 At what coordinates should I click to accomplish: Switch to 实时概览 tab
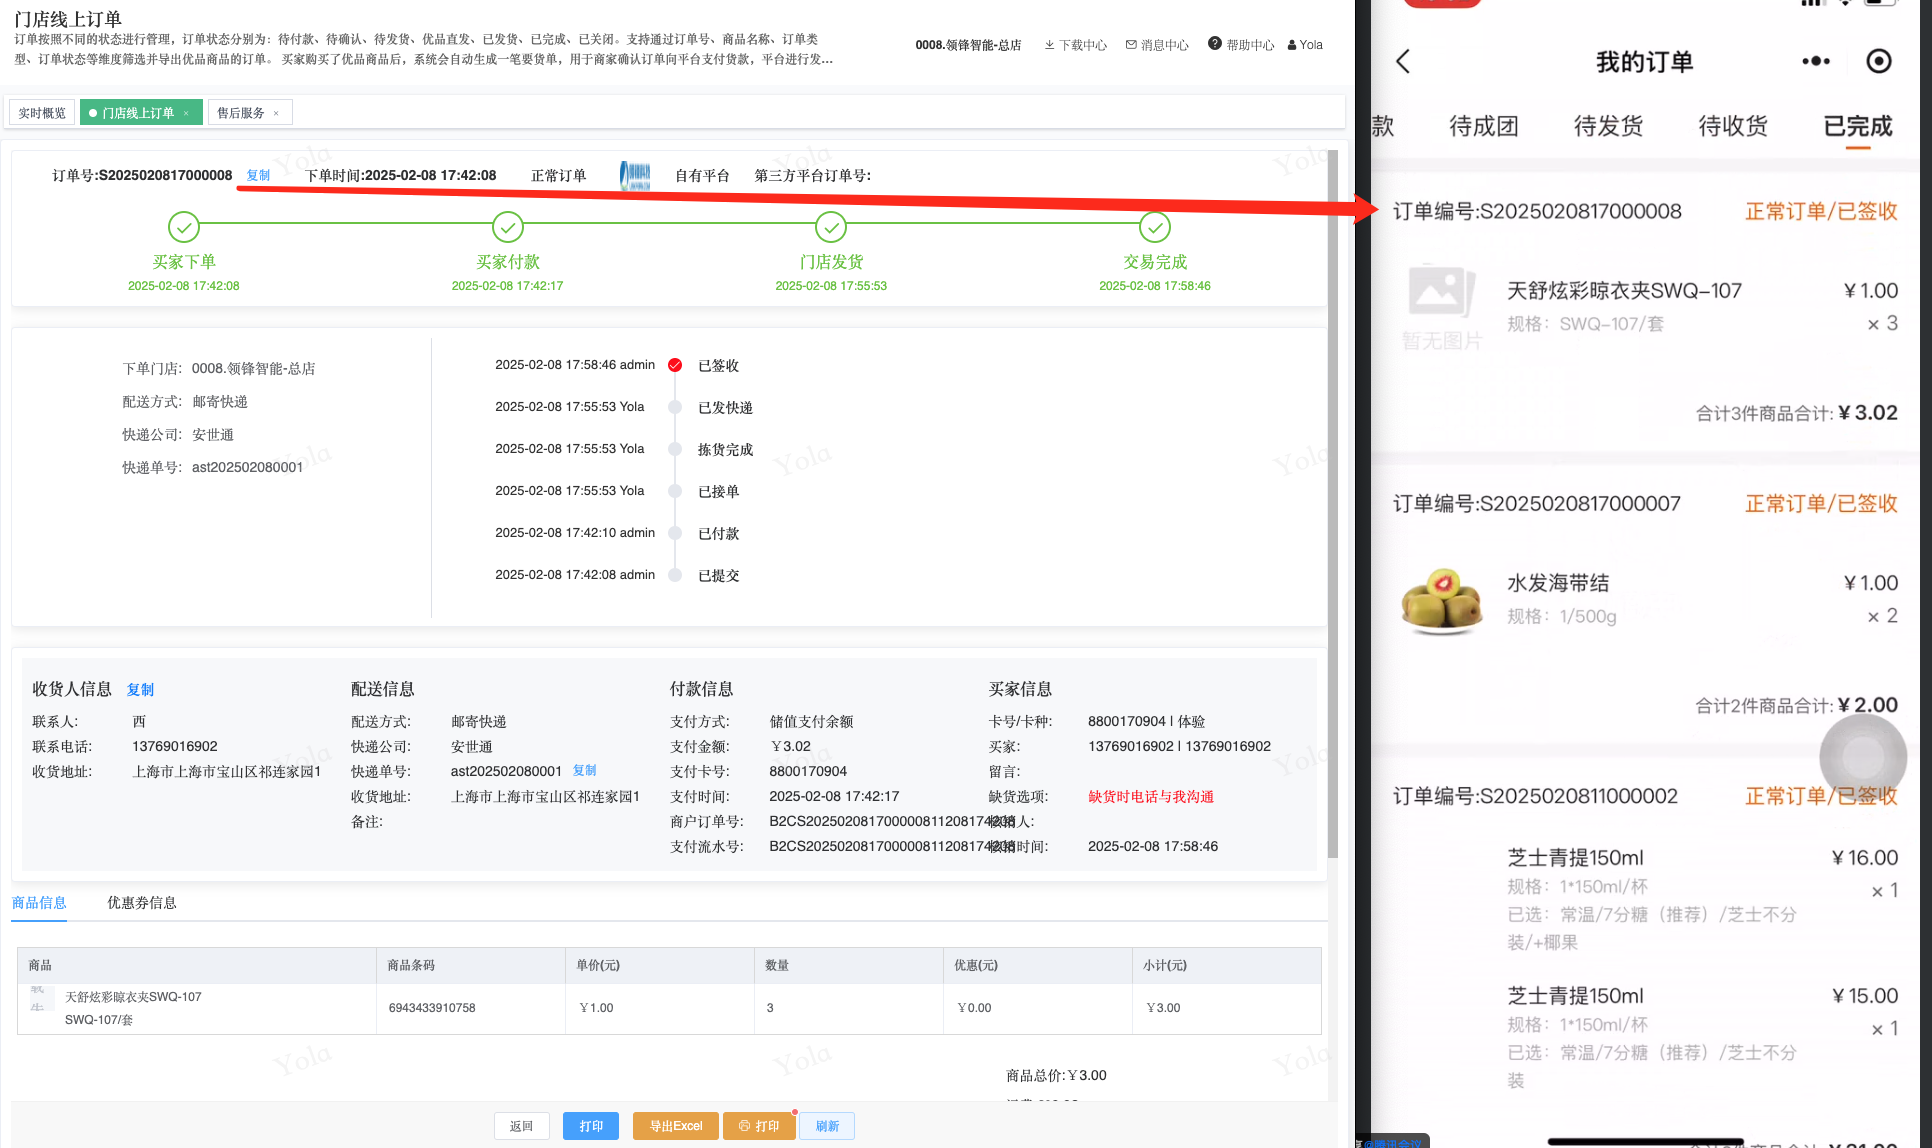pyautogui.click(x=42, y=113)
